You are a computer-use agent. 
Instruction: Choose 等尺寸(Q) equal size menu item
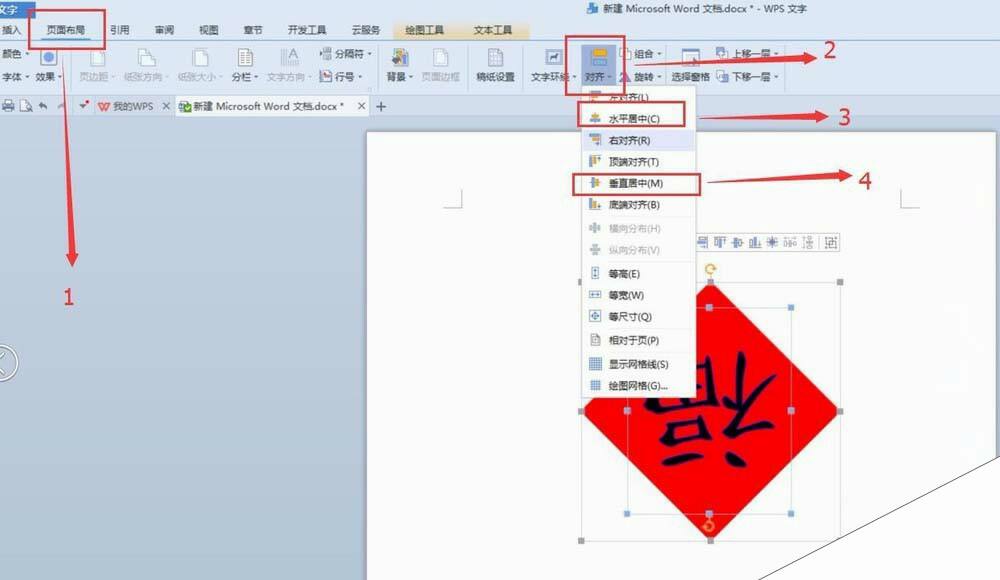pos(638,316)
